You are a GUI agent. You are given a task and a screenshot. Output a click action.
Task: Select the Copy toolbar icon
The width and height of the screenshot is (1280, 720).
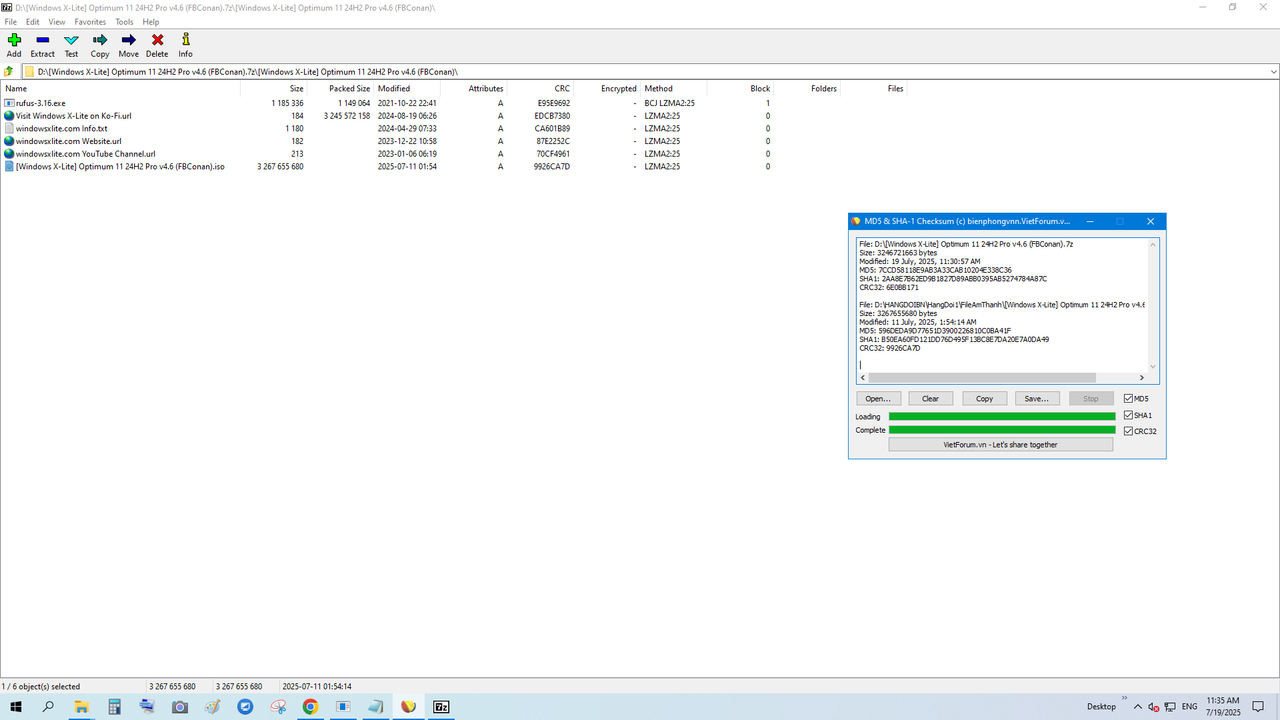[99, 45]
